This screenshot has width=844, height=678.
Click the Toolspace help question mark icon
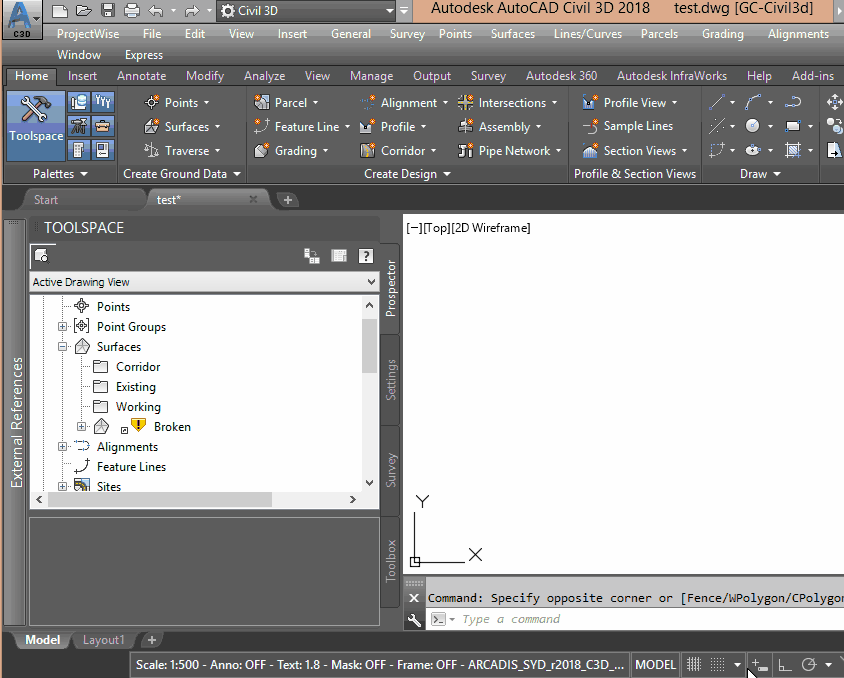[366, 256]
